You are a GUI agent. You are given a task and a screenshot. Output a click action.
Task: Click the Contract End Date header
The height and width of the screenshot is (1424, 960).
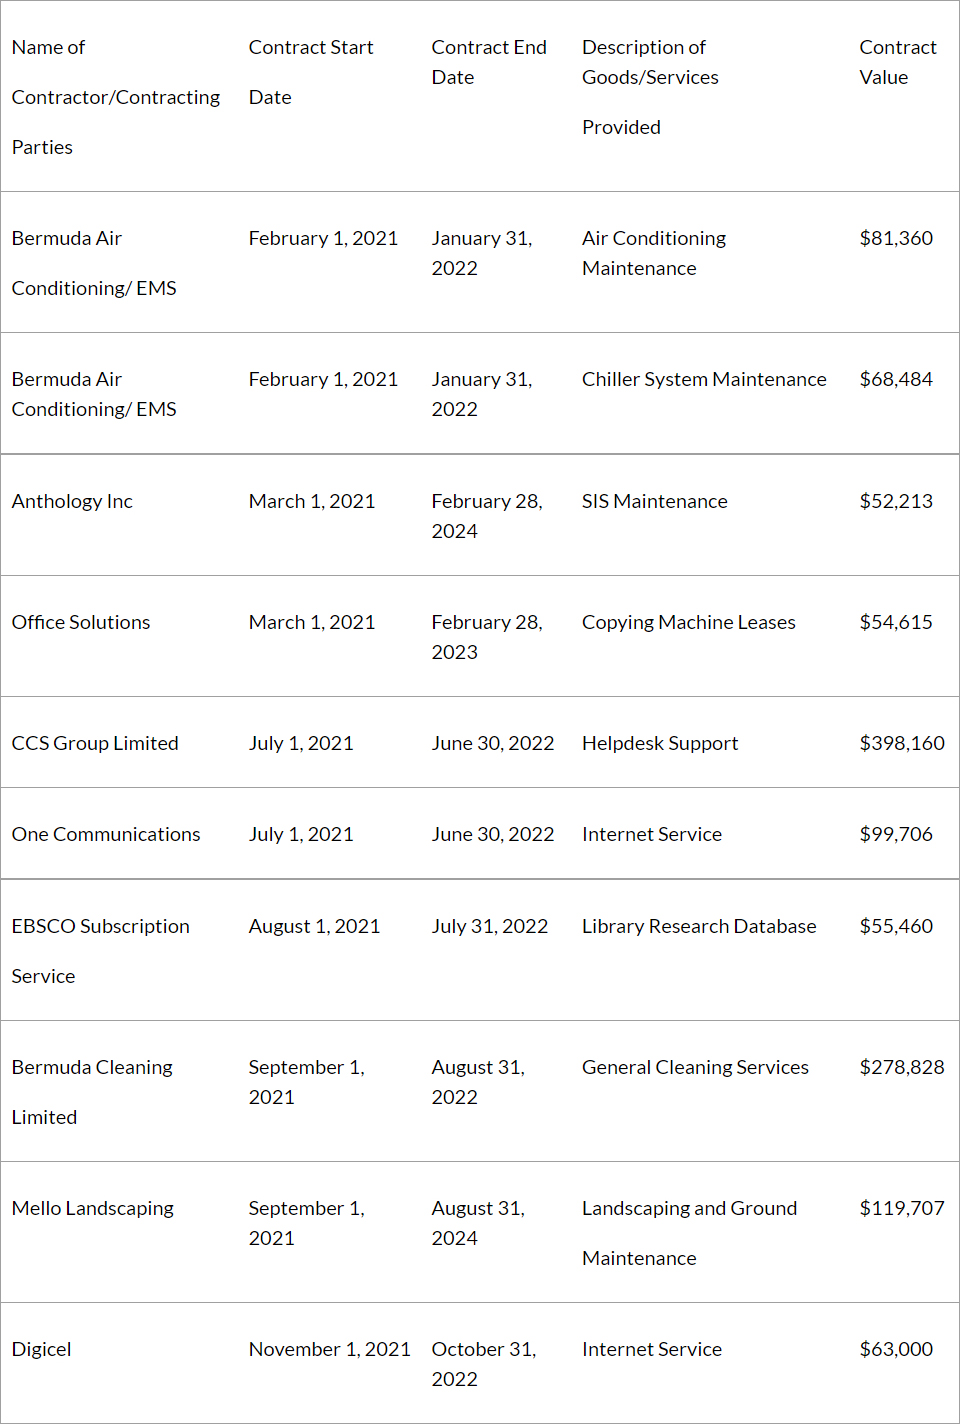click(489, 62)
